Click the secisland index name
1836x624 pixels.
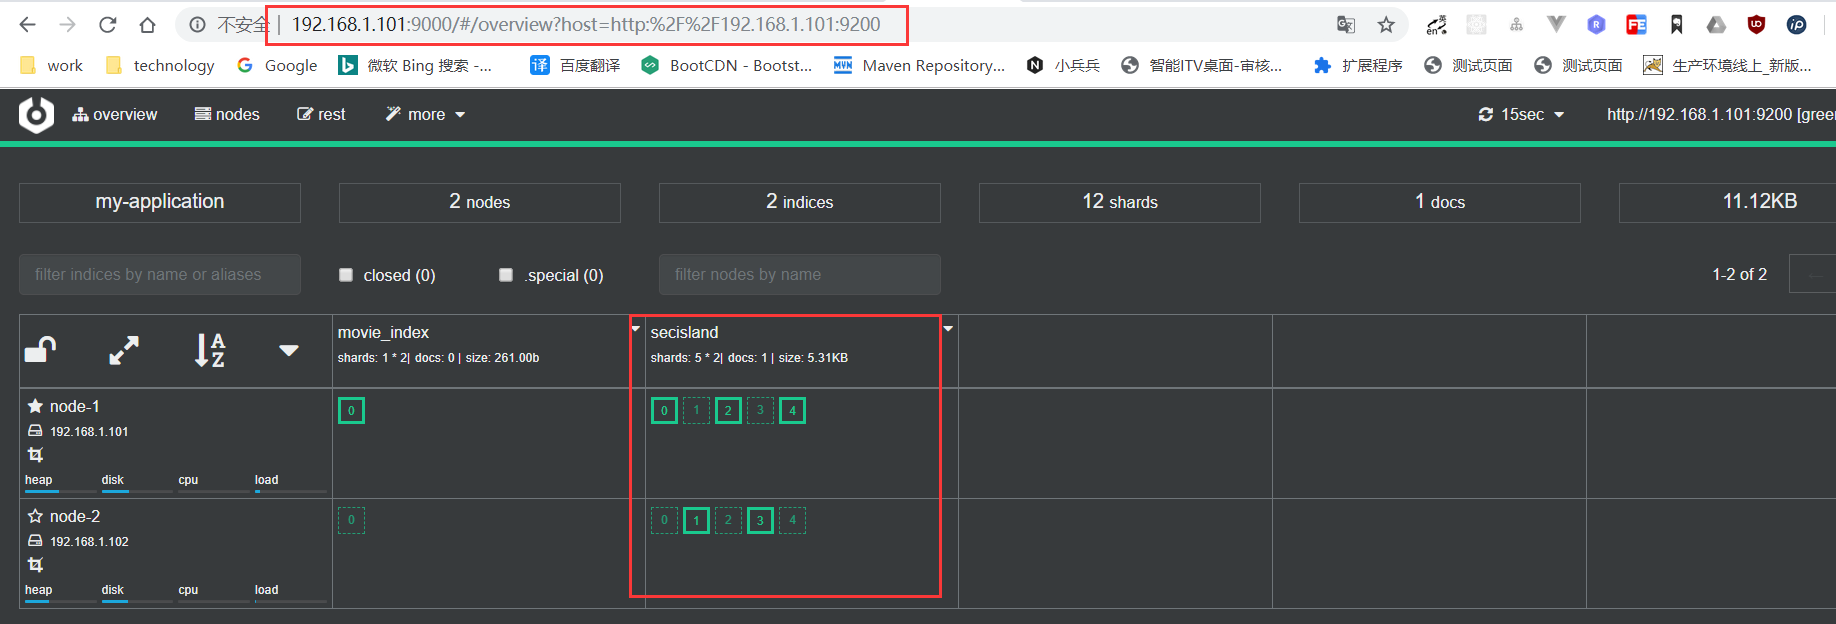point(684,332)
